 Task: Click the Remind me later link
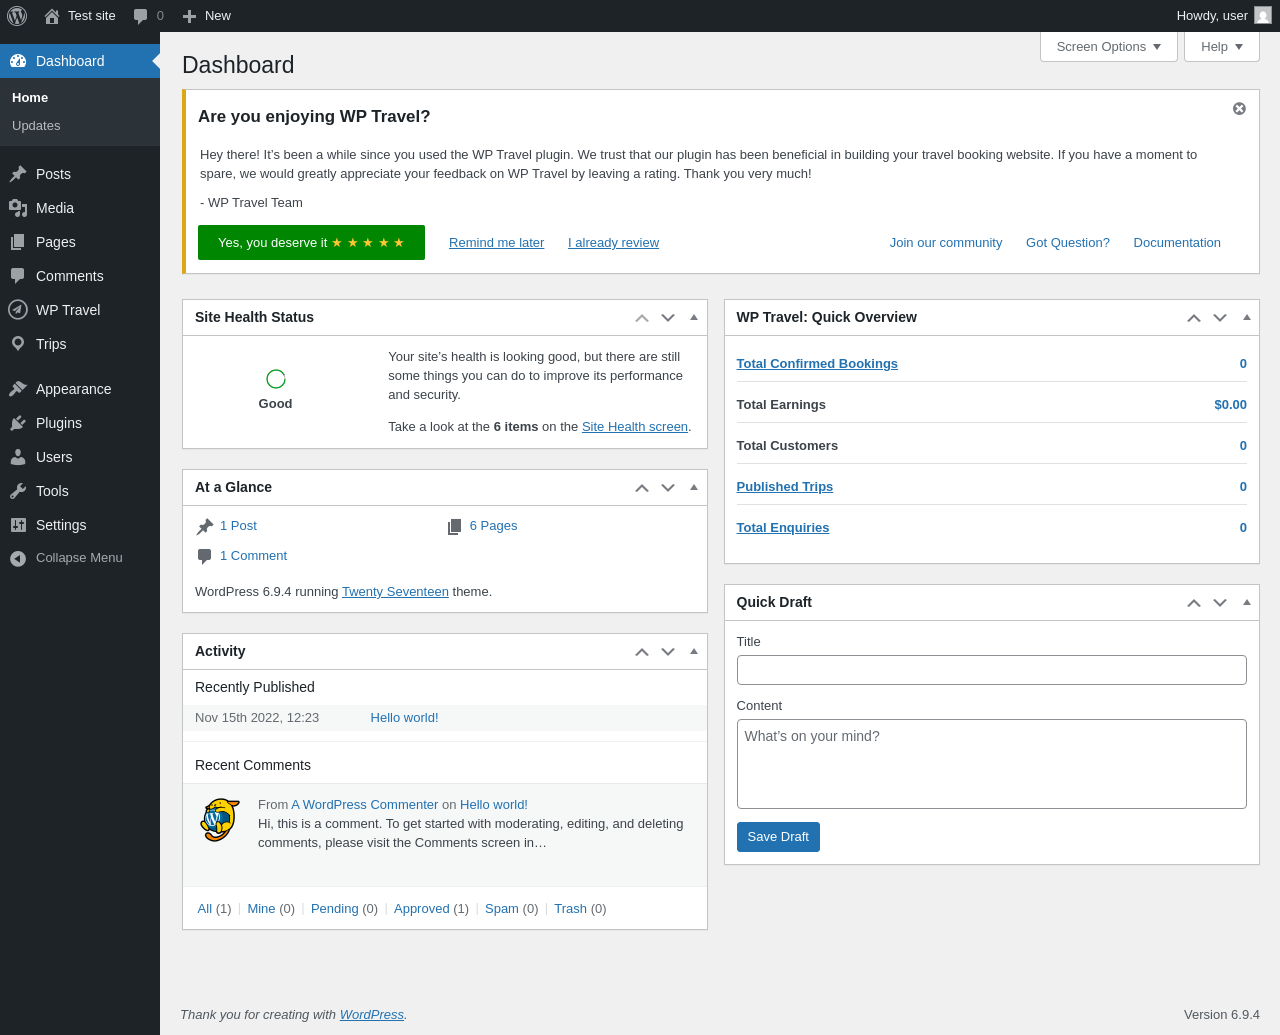click(x=497, y=243)
